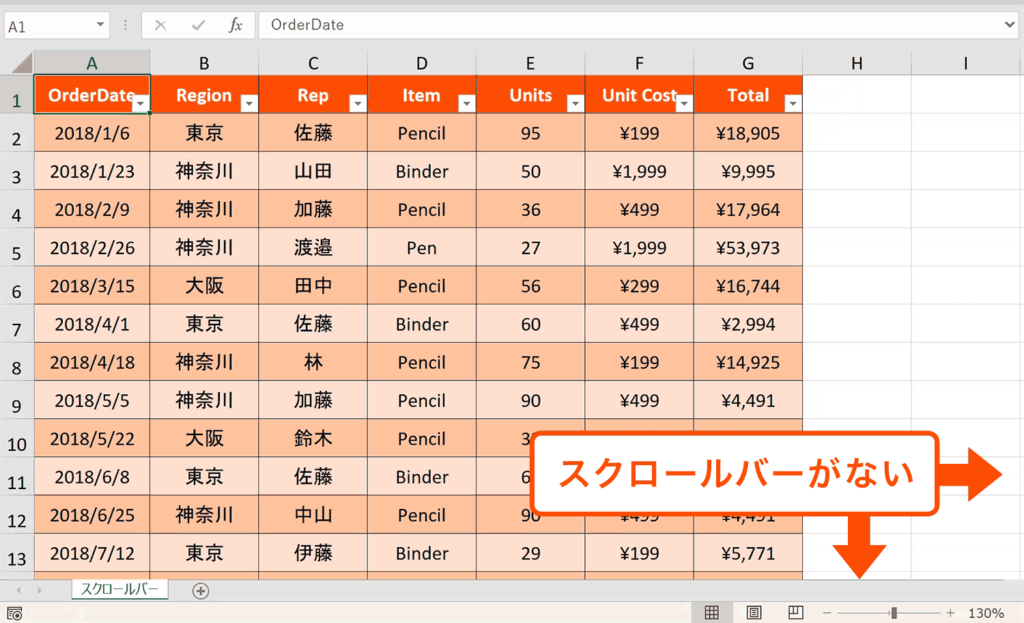Open Total filter dropdown

point(792,103)
